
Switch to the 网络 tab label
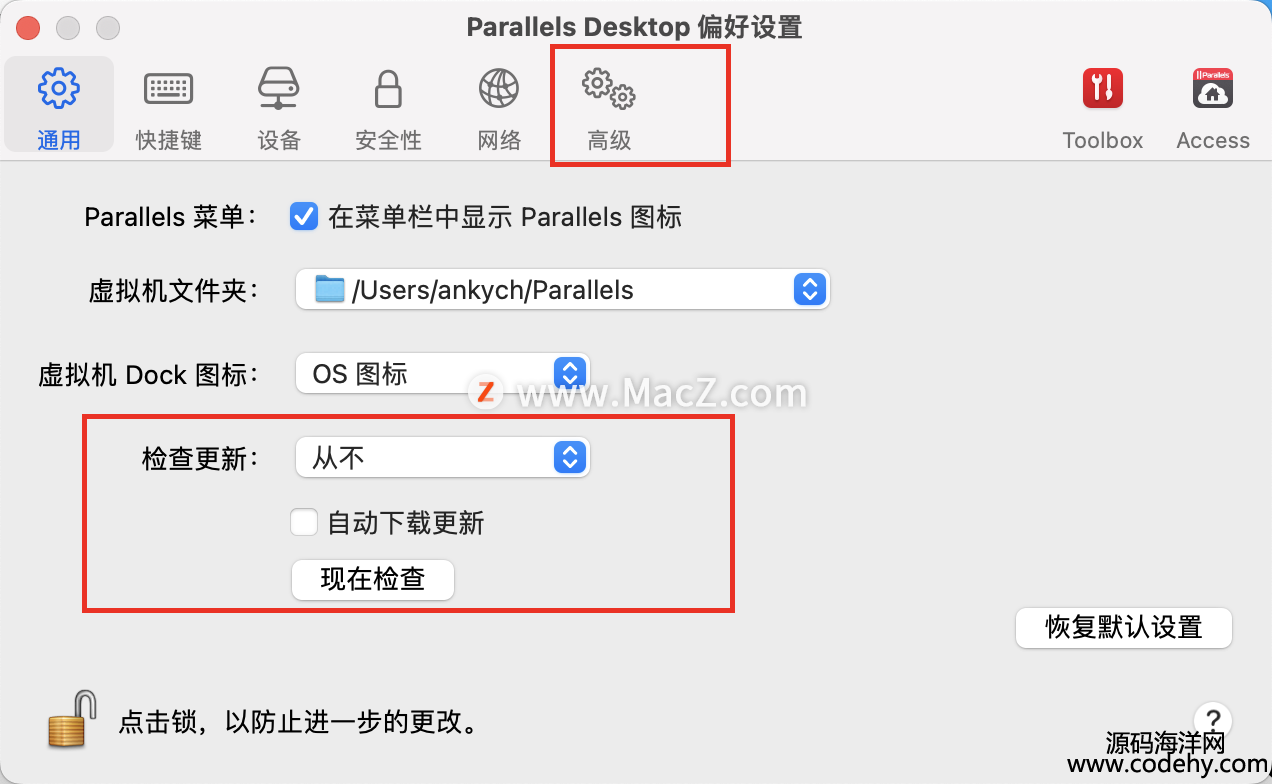pos(499,140)
